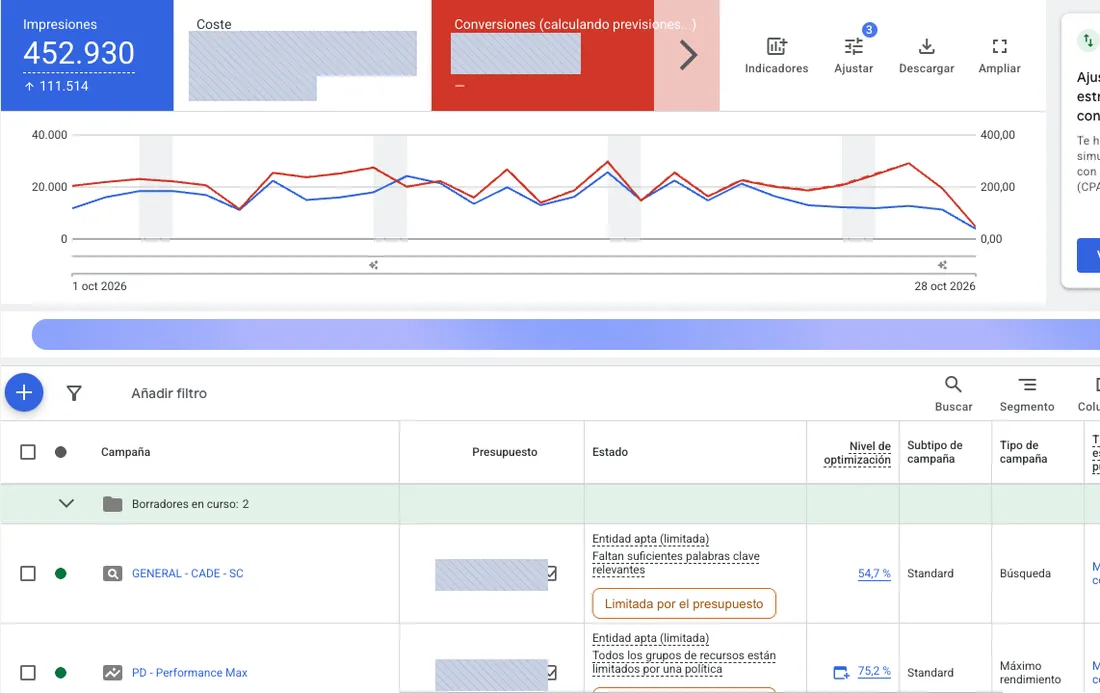Download the chart with Descargar
Image resolution: width=1100 pixels, height=693 pixels.
click(x=926, y=55)
